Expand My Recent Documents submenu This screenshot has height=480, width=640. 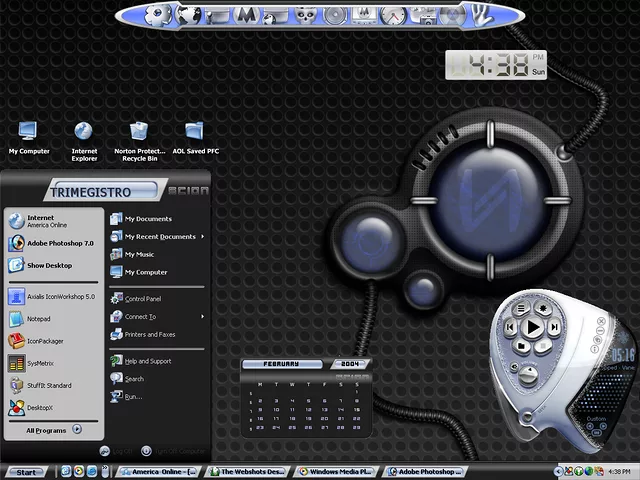(x=160, y=237)
